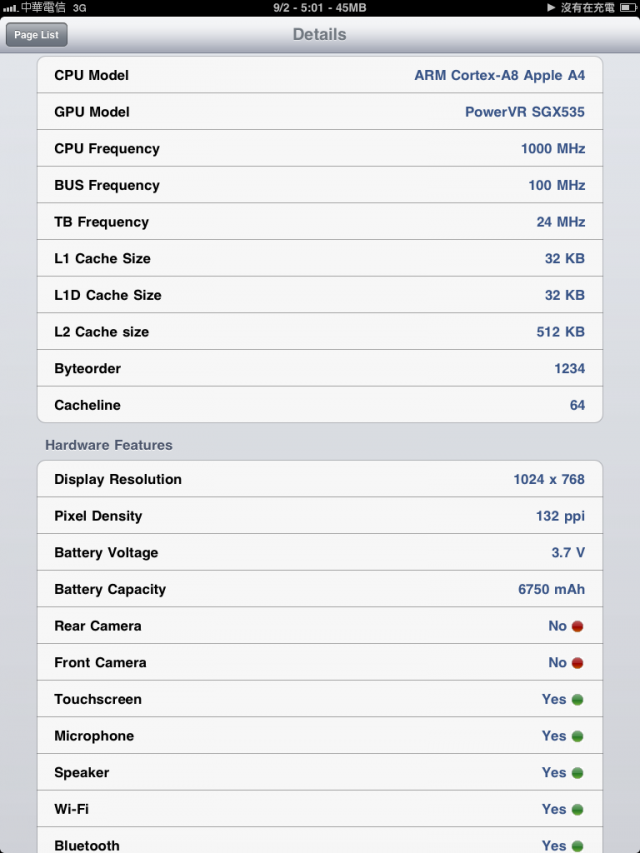Viewport: 640px width, 854px height.
Task: Click the red Front Camera status dot
Action: pos(577,663)
